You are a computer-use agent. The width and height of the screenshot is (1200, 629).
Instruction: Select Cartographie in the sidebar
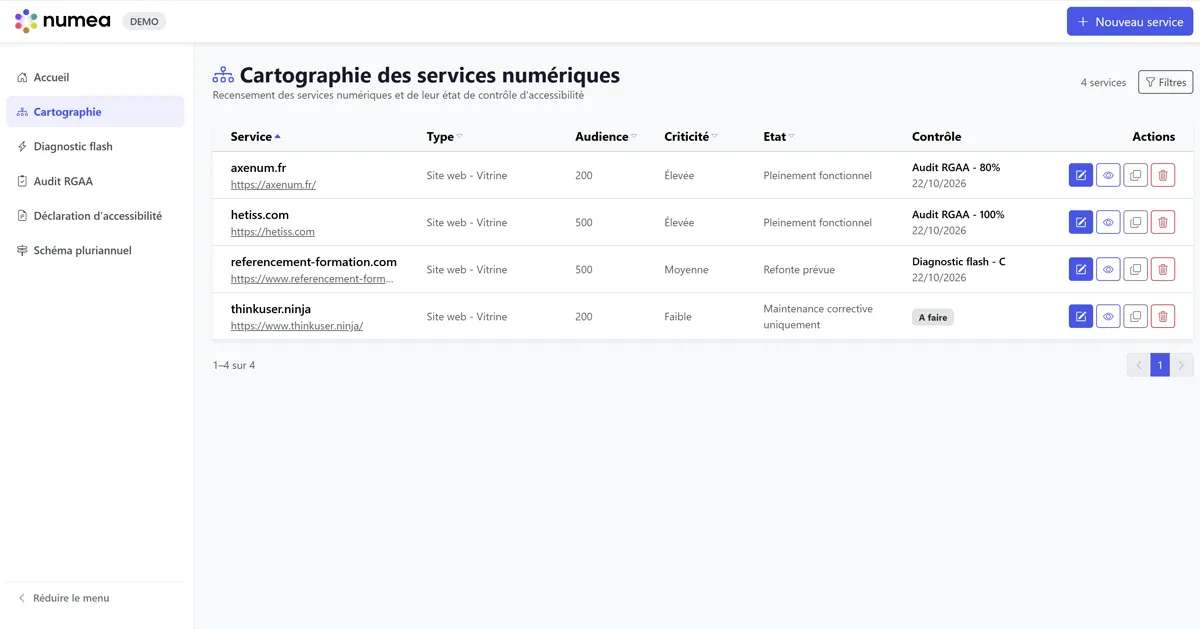[95, 112]
